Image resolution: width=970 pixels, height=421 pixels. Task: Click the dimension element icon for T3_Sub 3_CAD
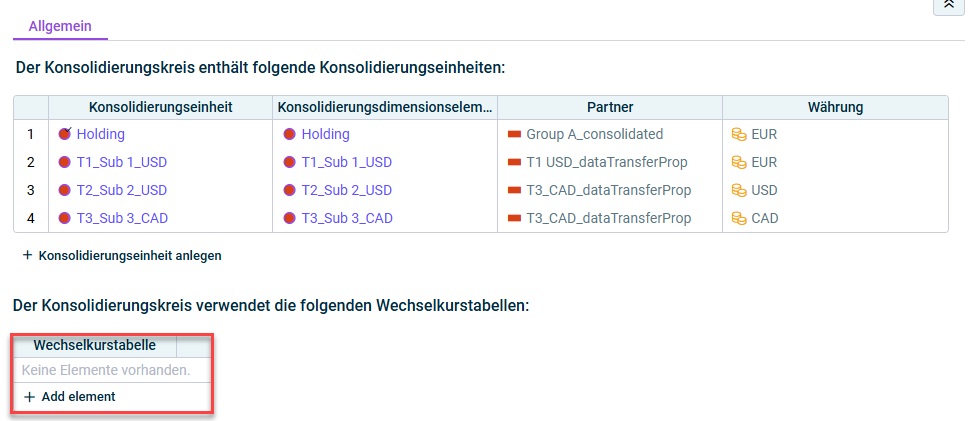(x=290, y=218)
